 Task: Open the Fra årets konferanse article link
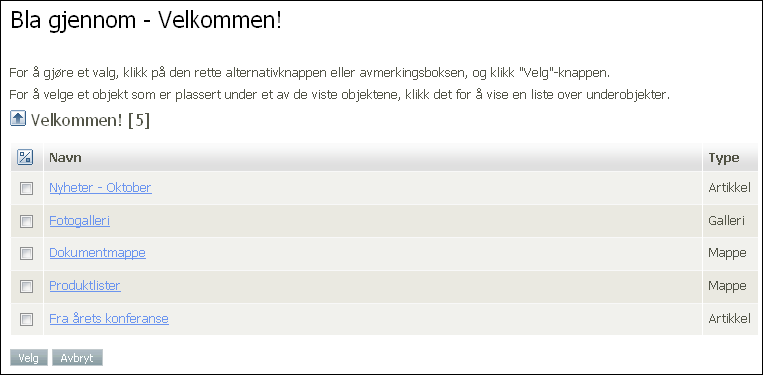click(109, 319)
